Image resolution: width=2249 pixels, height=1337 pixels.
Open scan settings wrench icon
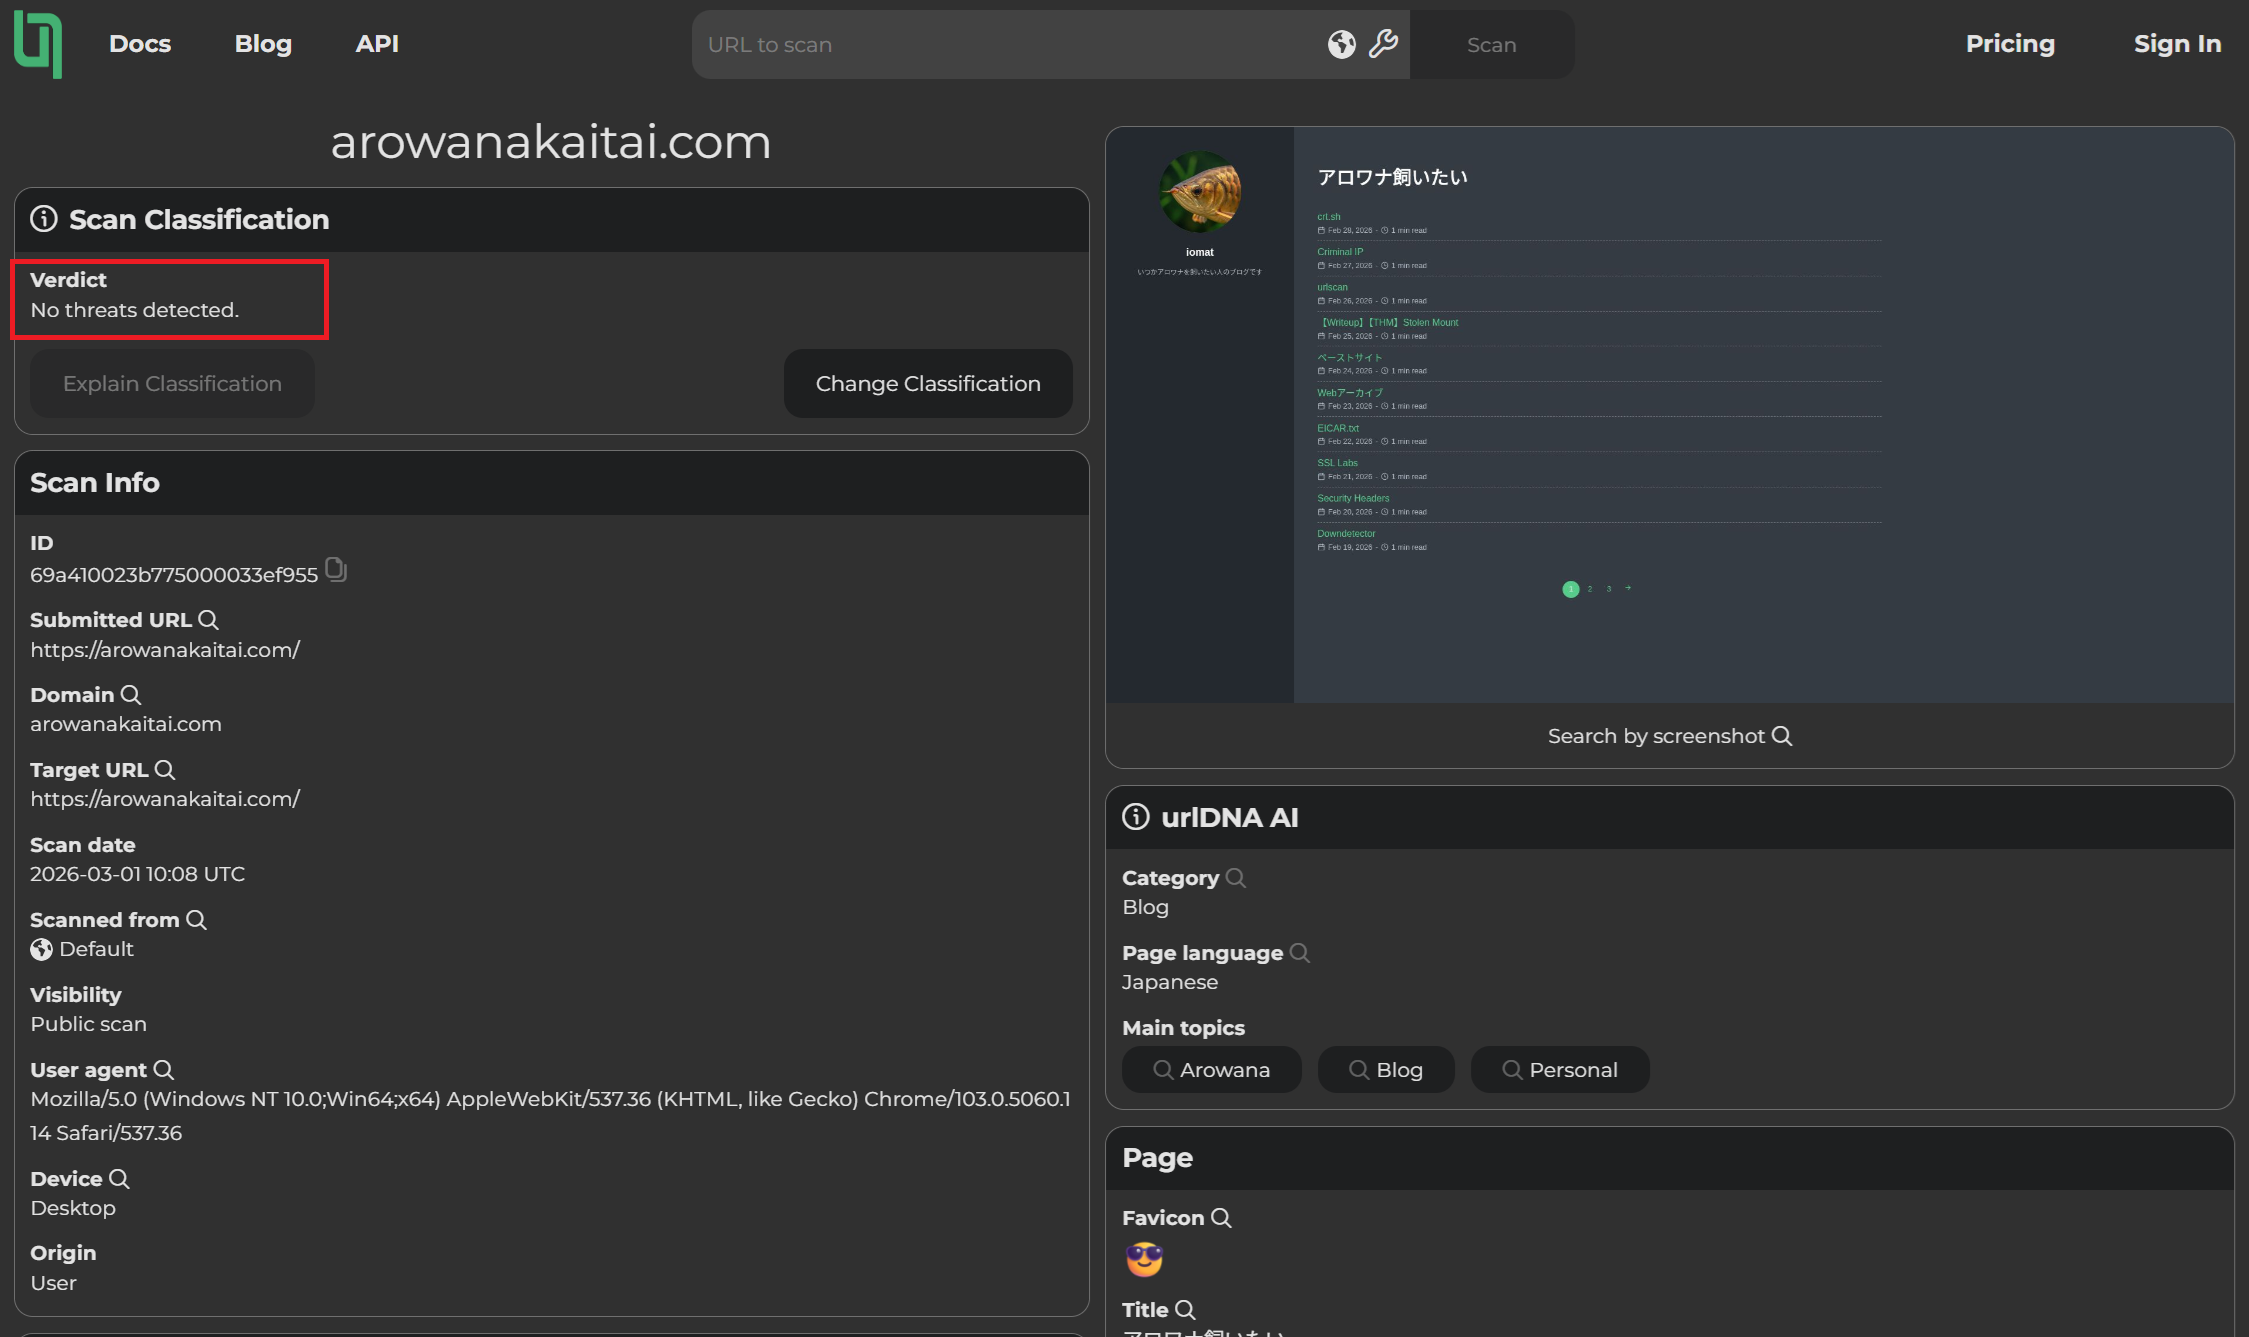click(1383, 44)
